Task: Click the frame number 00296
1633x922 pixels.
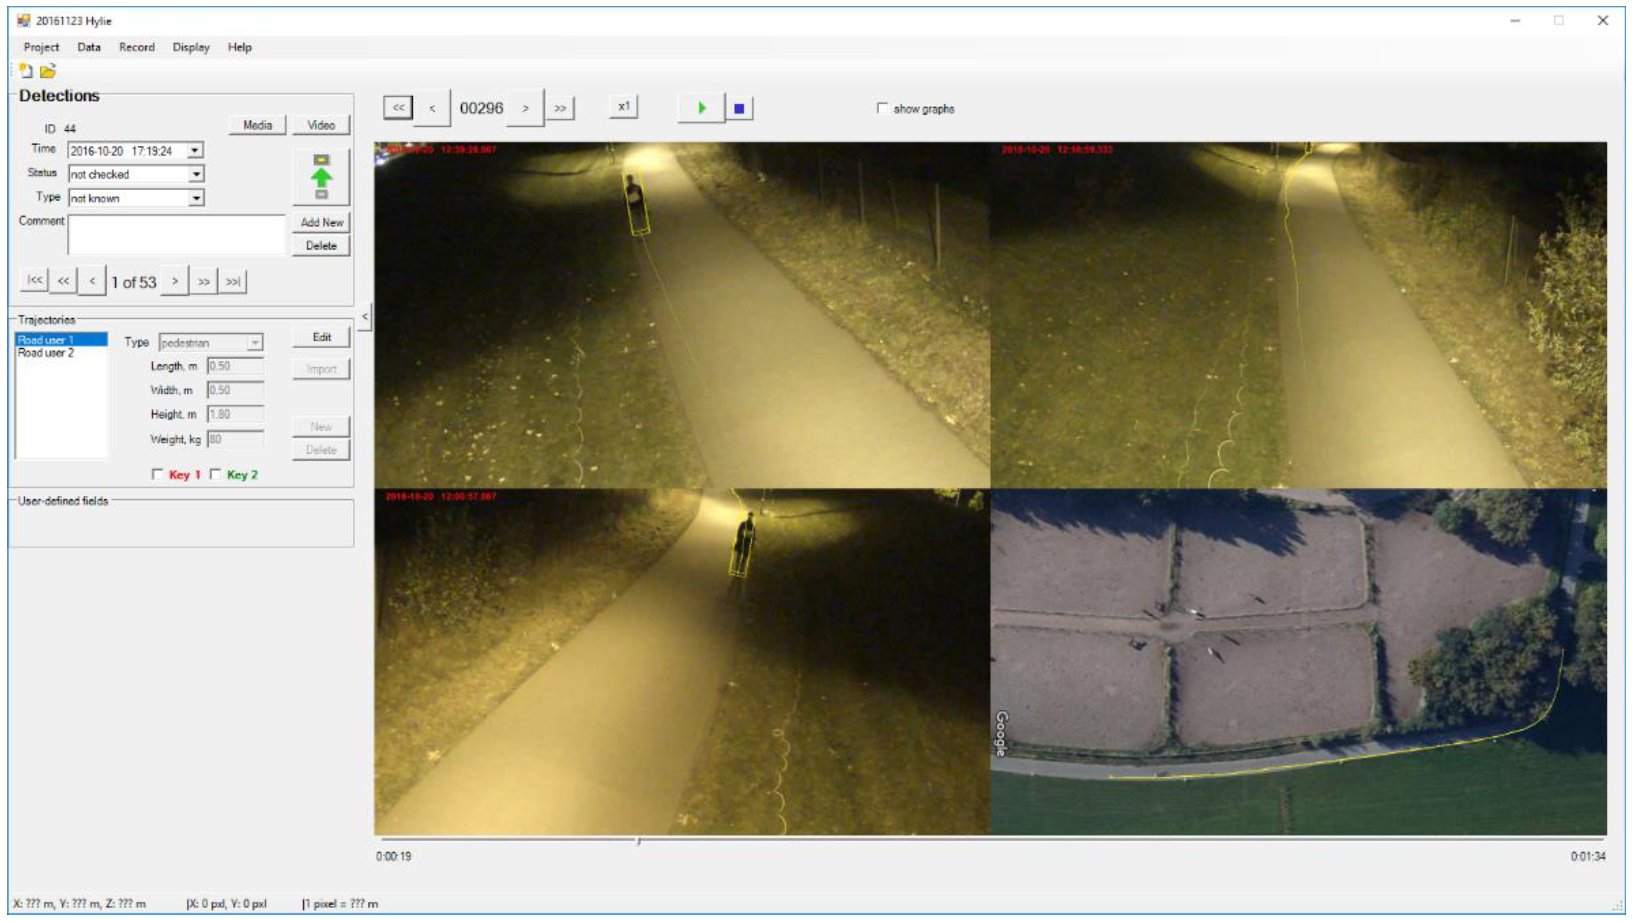Action: point(481,108)
